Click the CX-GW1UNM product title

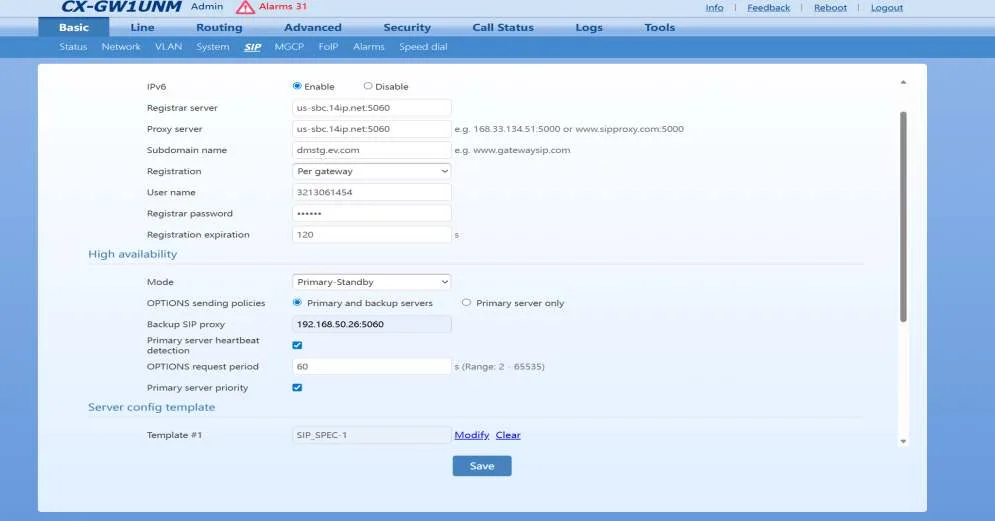tap(121, 7)
